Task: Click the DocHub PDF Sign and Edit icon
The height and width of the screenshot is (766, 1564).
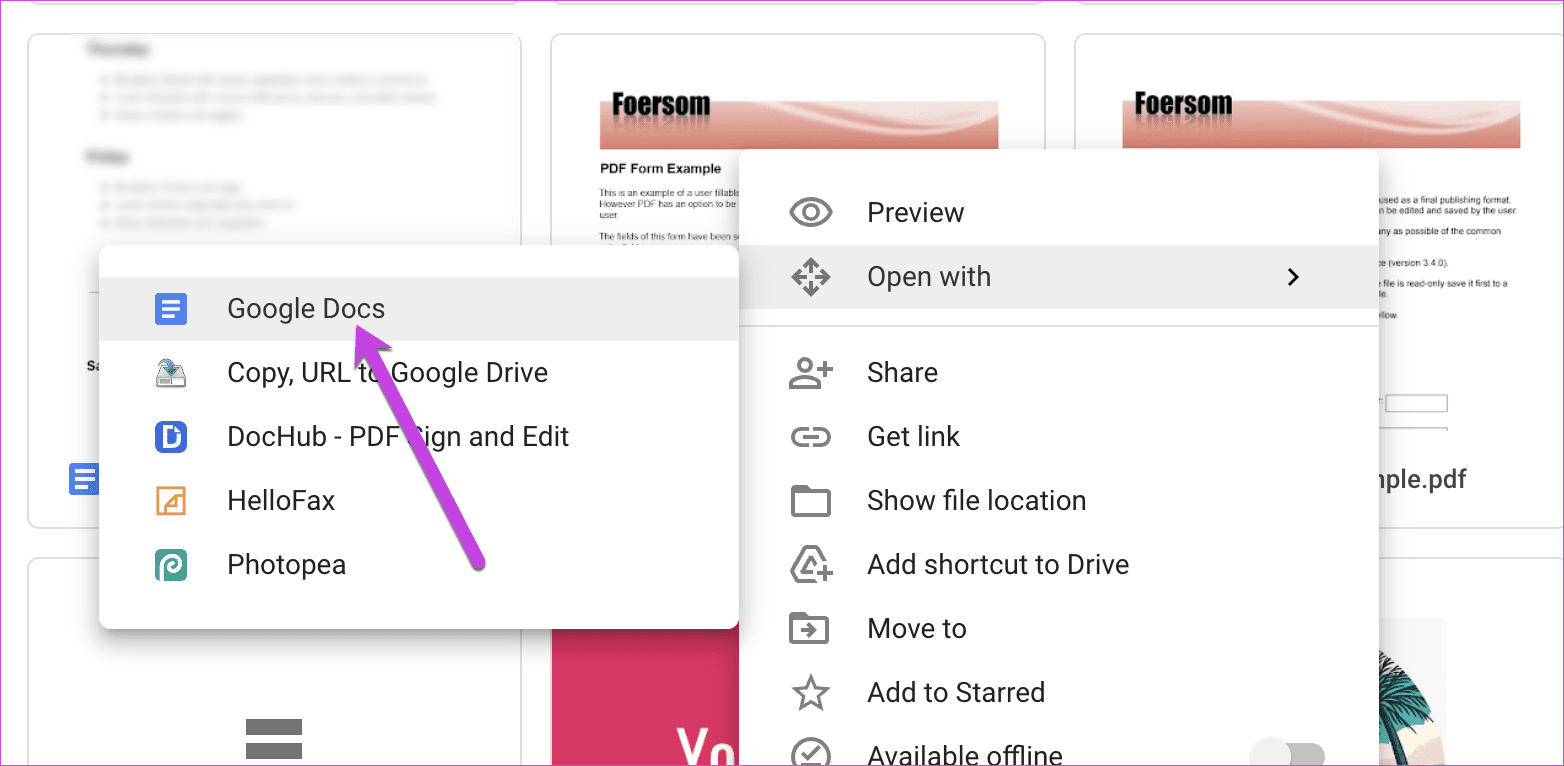Action: pyautogui.click(x=171, y=436)
